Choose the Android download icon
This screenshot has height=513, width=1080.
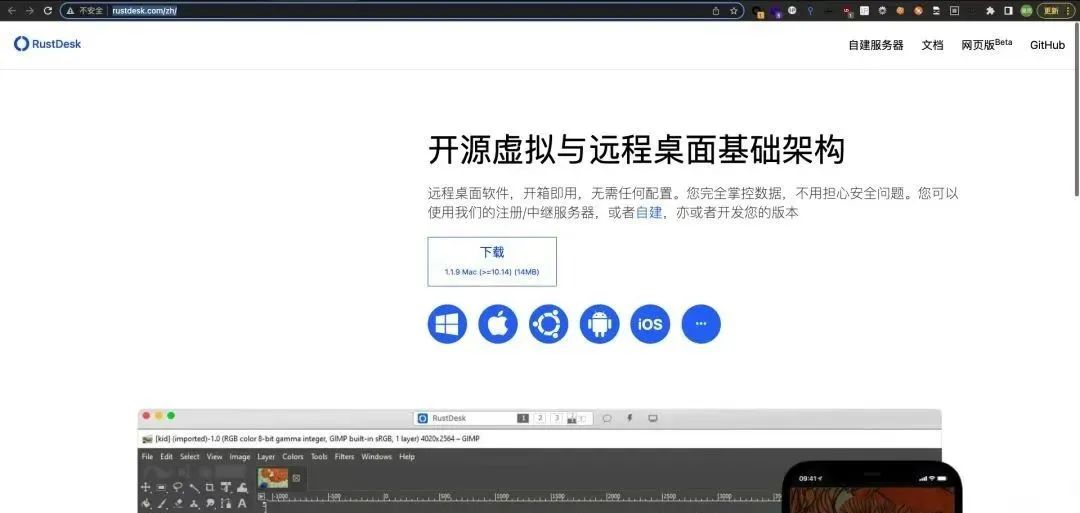point(599,324)
